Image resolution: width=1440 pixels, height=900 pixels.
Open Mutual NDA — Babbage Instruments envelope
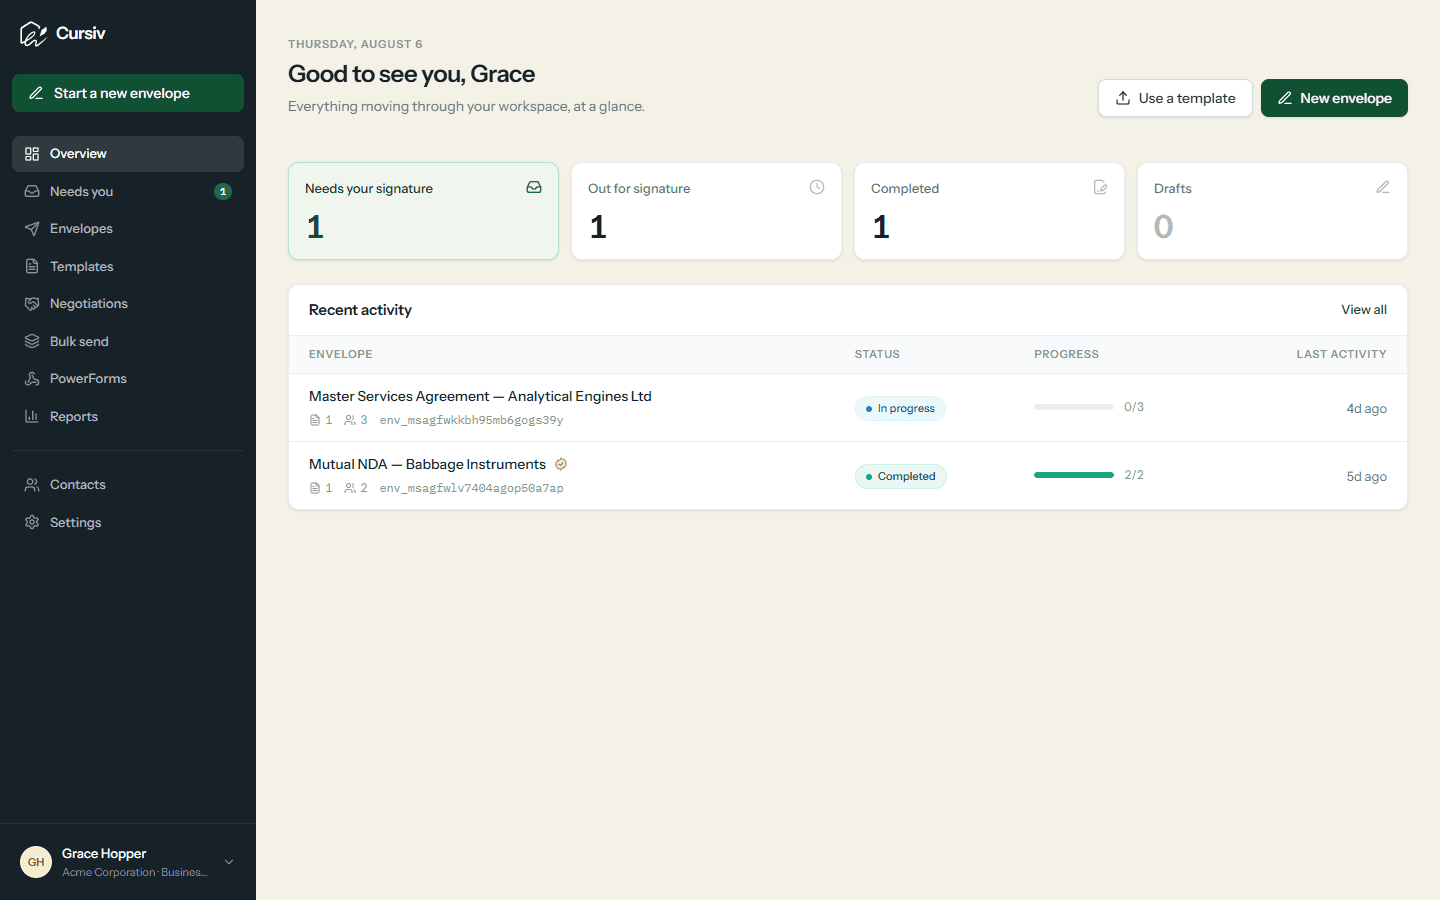pyautogui.click(x=427, y=464)
